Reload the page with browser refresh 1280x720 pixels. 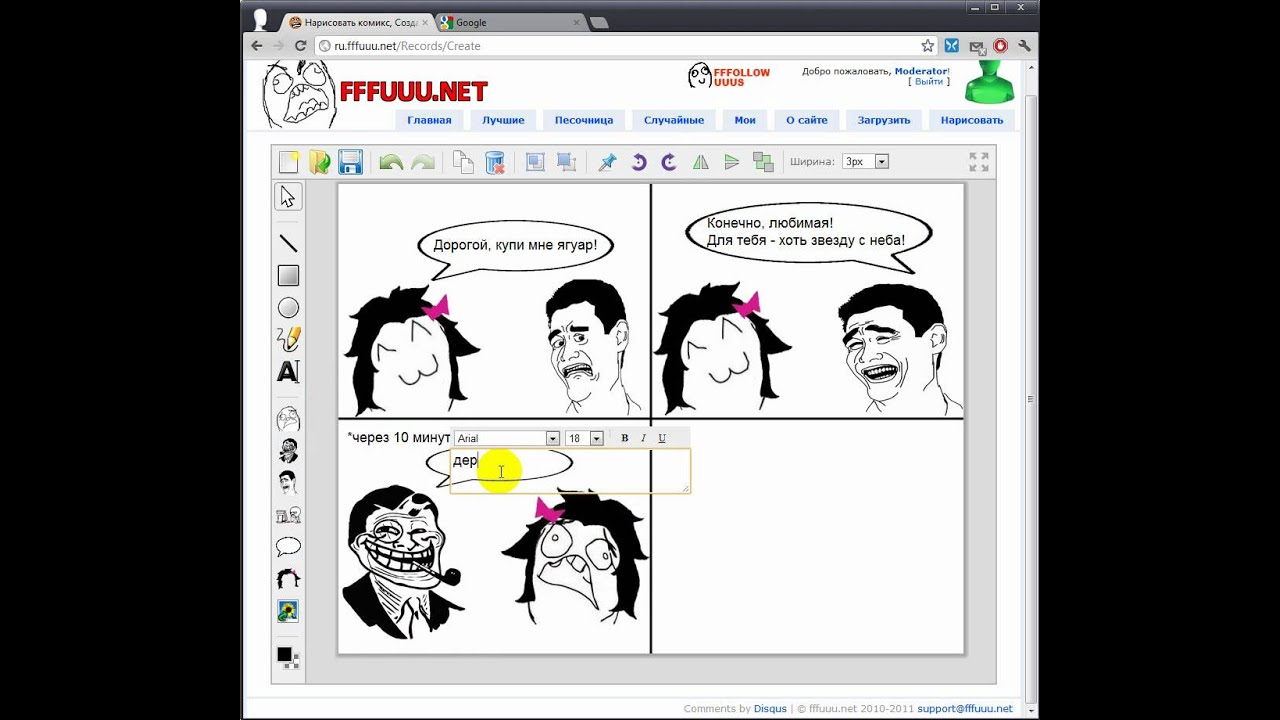pos(300,46)
